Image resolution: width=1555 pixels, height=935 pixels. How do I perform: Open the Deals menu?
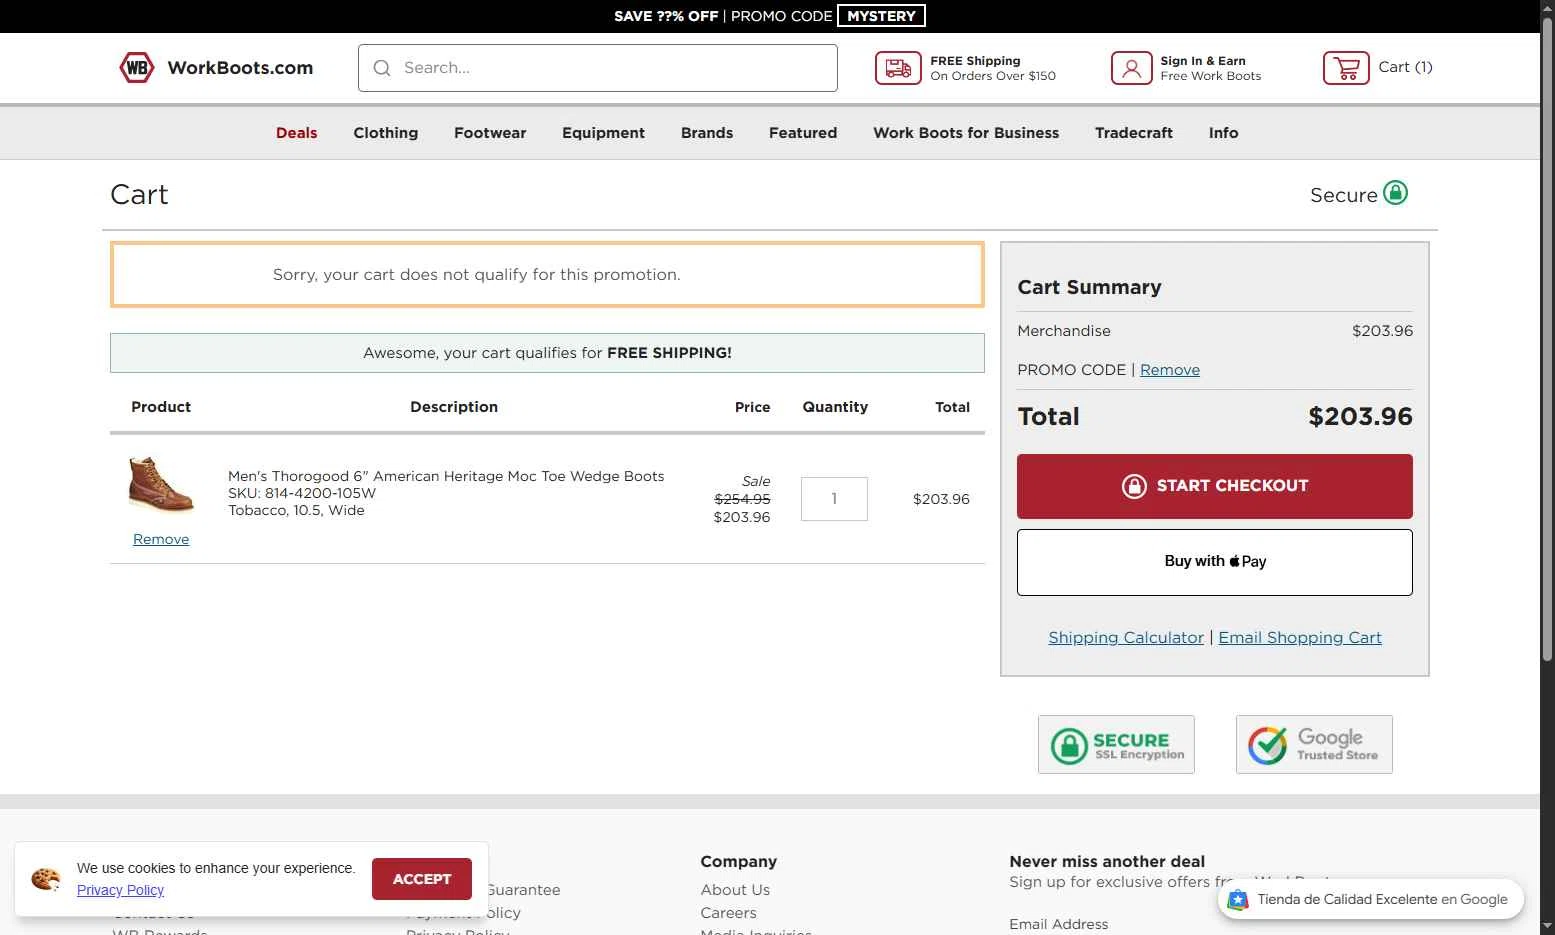point(296,133)
